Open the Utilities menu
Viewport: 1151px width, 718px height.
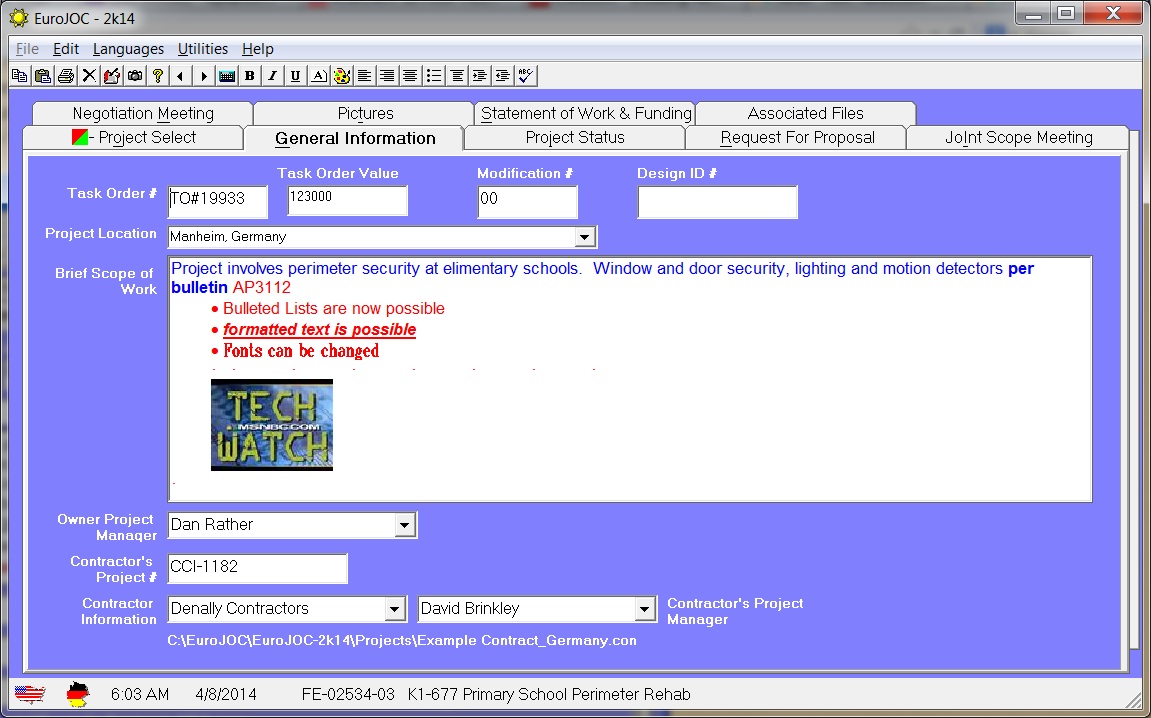[x=202, y=49]
